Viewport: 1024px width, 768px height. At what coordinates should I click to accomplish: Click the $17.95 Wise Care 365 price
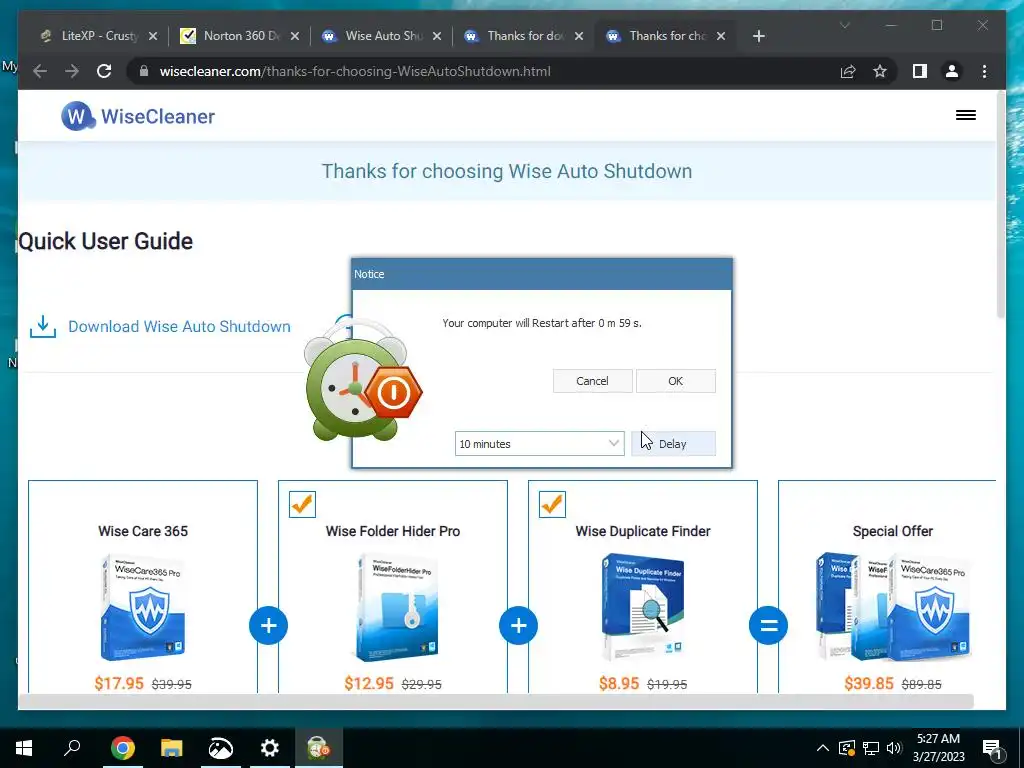(x=119, y=684)
